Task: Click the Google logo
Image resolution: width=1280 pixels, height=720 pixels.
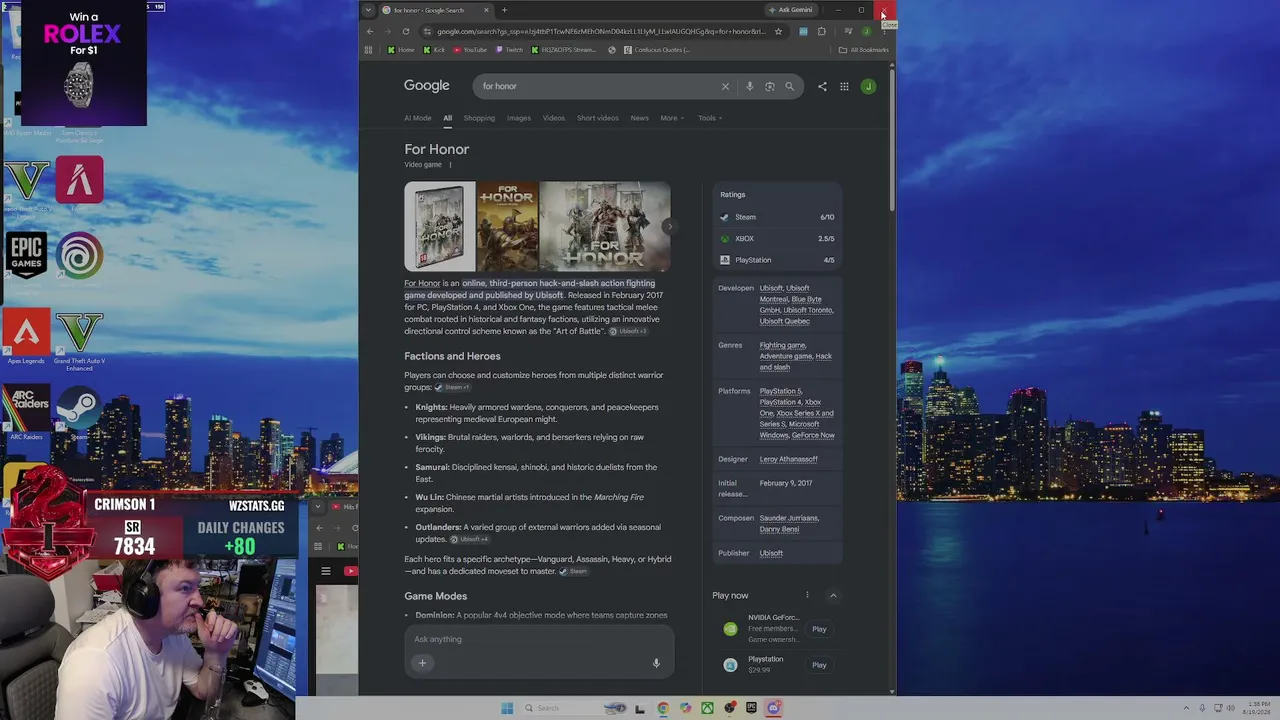Action: 427,86
